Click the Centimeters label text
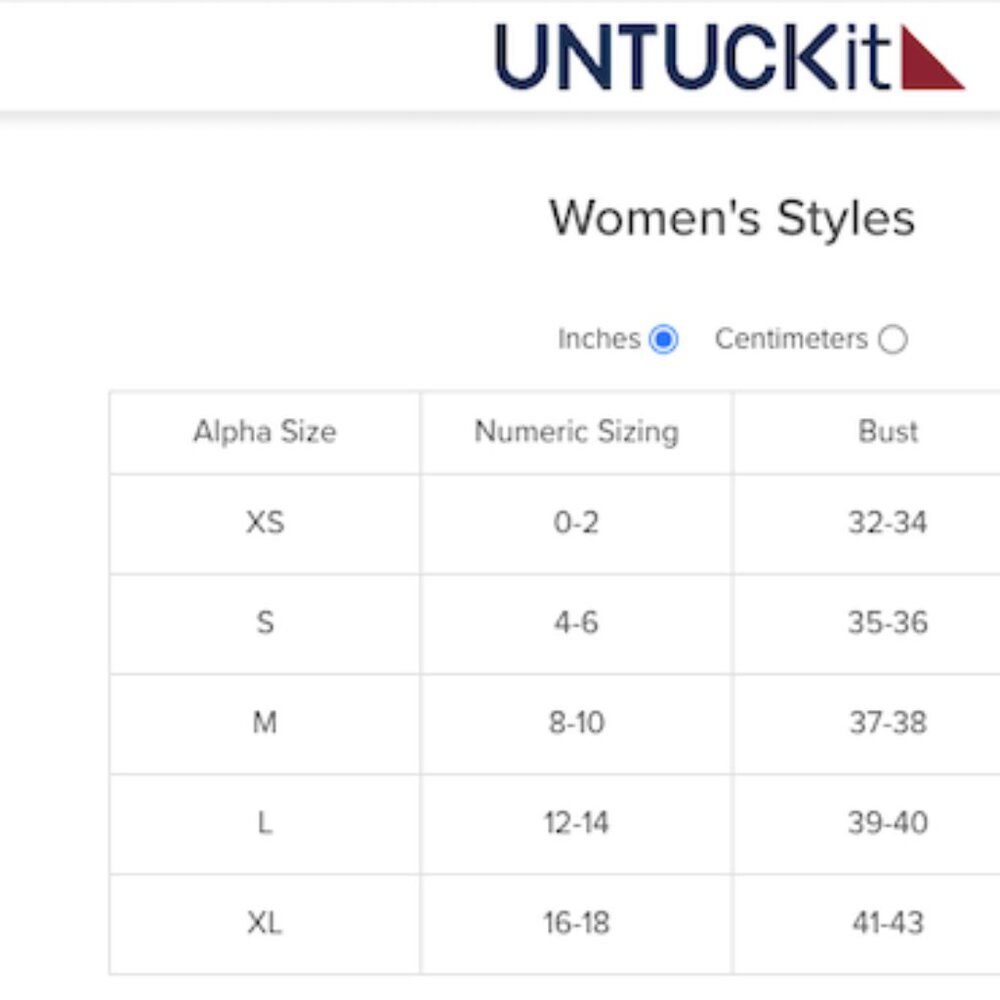1000x1000 pixels. coord(791,339)
